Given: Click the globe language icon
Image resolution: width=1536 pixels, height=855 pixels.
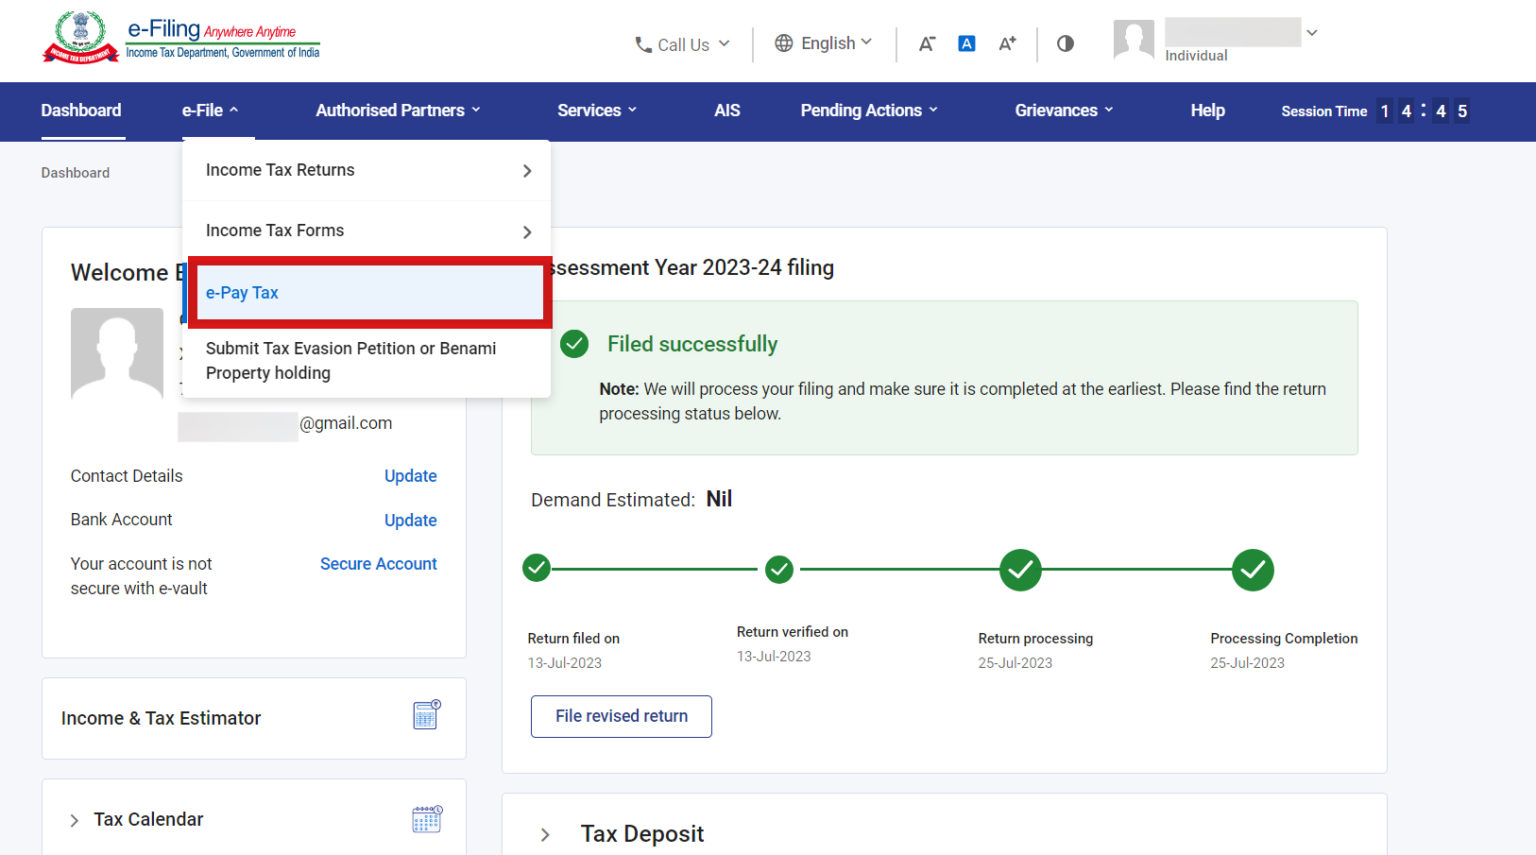Looking at the screenshot, I should [784, 43].
